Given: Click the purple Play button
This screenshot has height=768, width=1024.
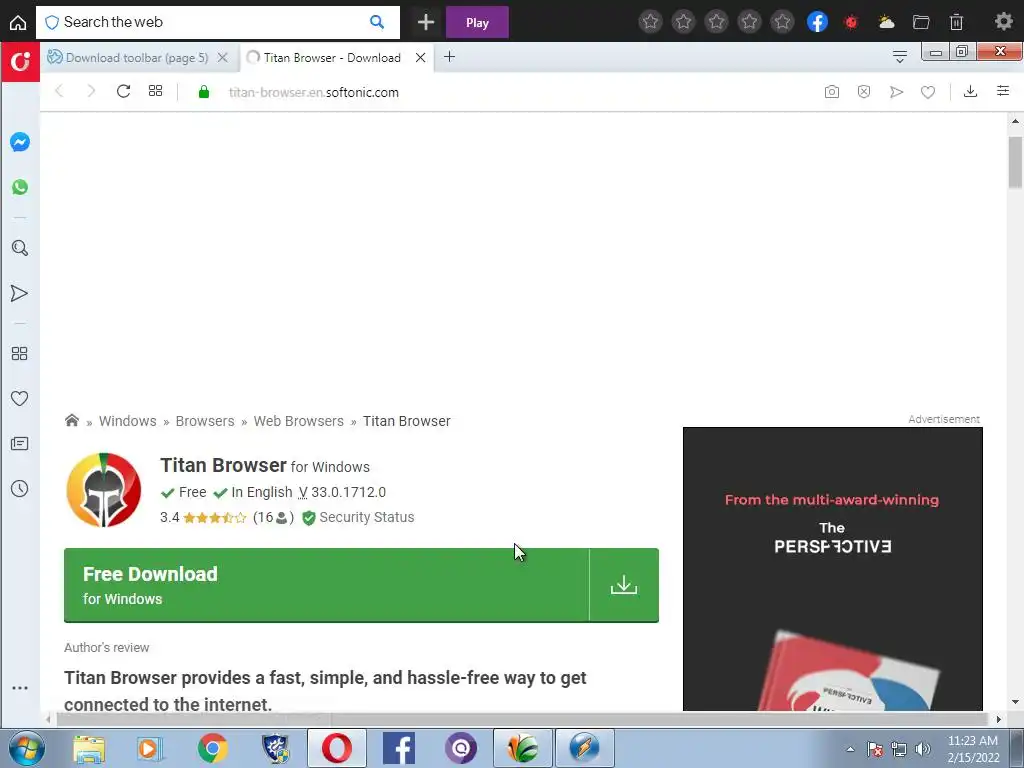Looking at the screenshot, I should (x=477, y=22).
